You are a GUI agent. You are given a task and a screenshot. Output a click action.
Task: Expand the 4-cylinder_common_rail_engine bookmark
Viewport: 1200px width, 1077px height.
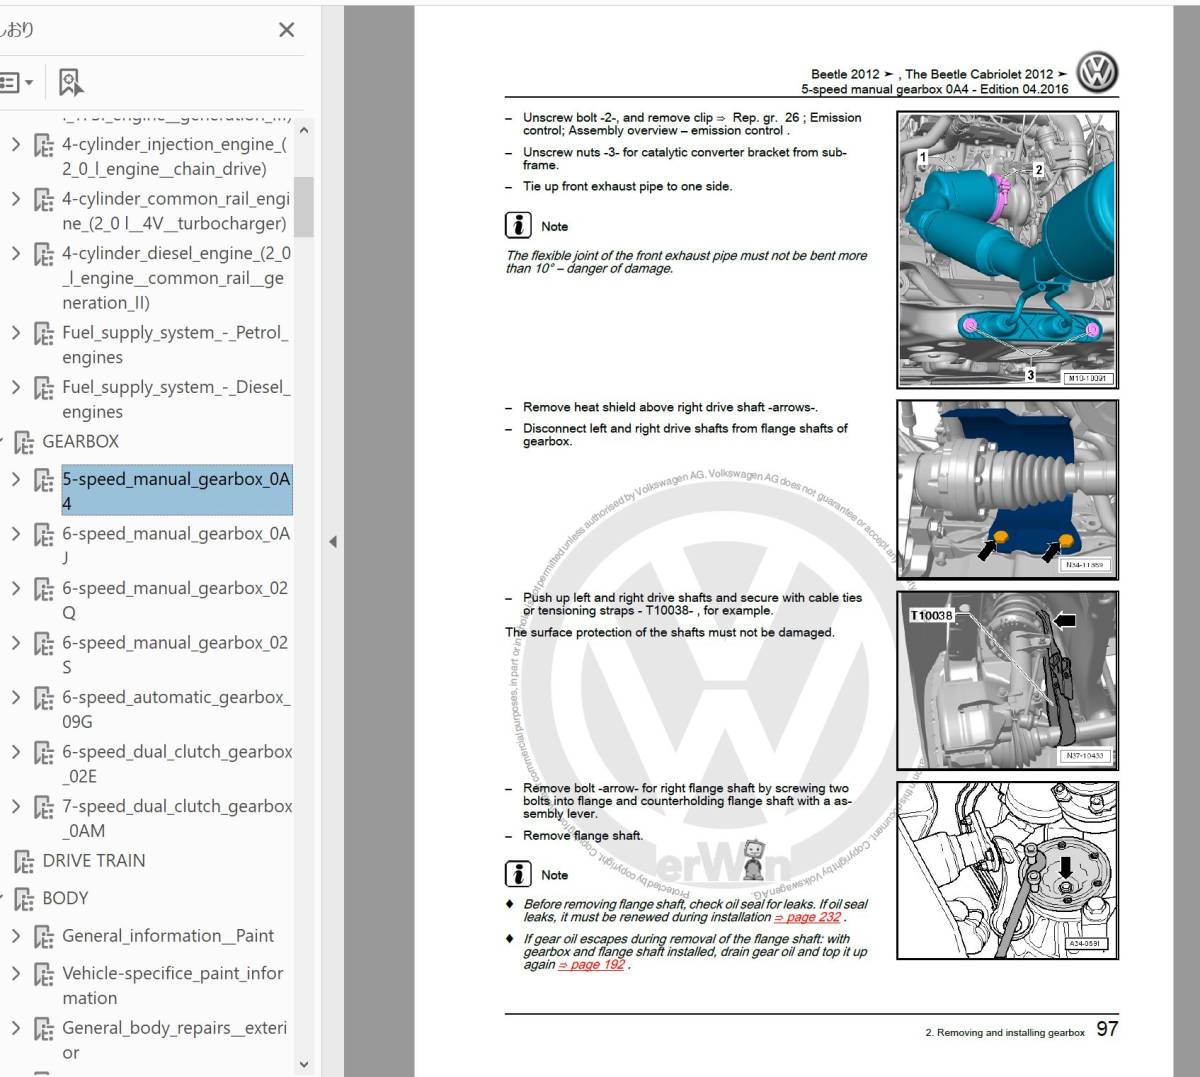[x=16, y=199]
